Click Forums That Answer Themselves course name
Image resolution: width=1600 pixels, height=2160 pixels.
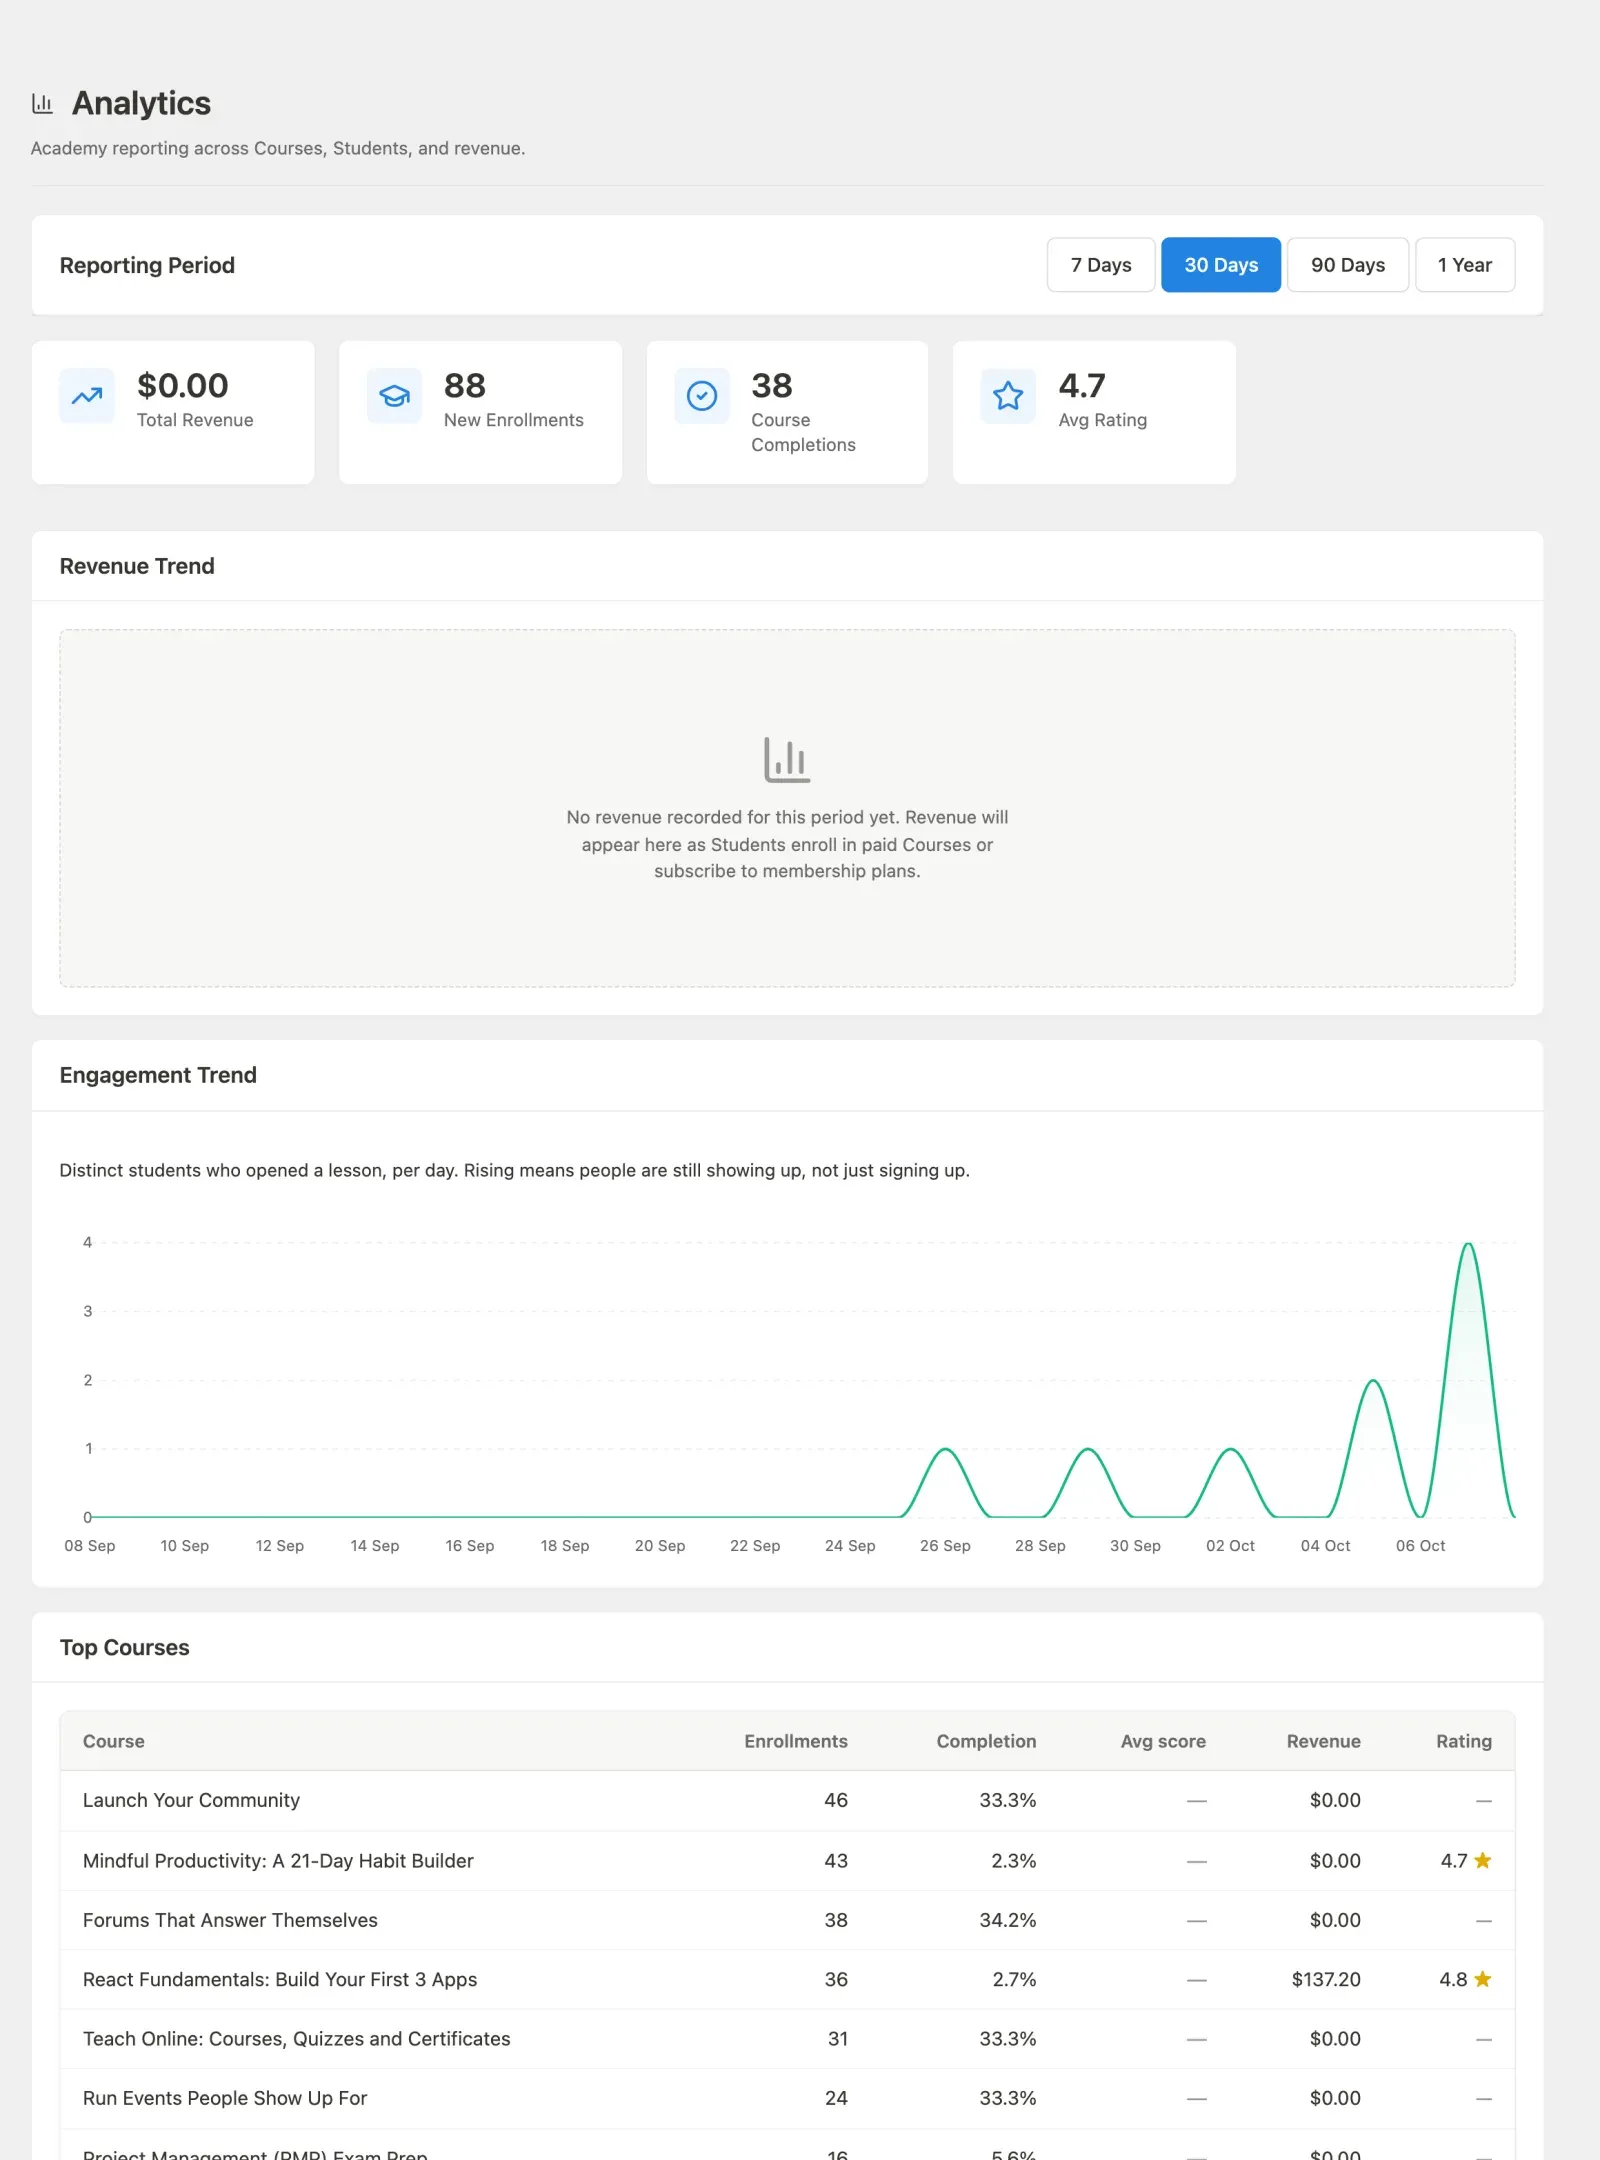230,1920
